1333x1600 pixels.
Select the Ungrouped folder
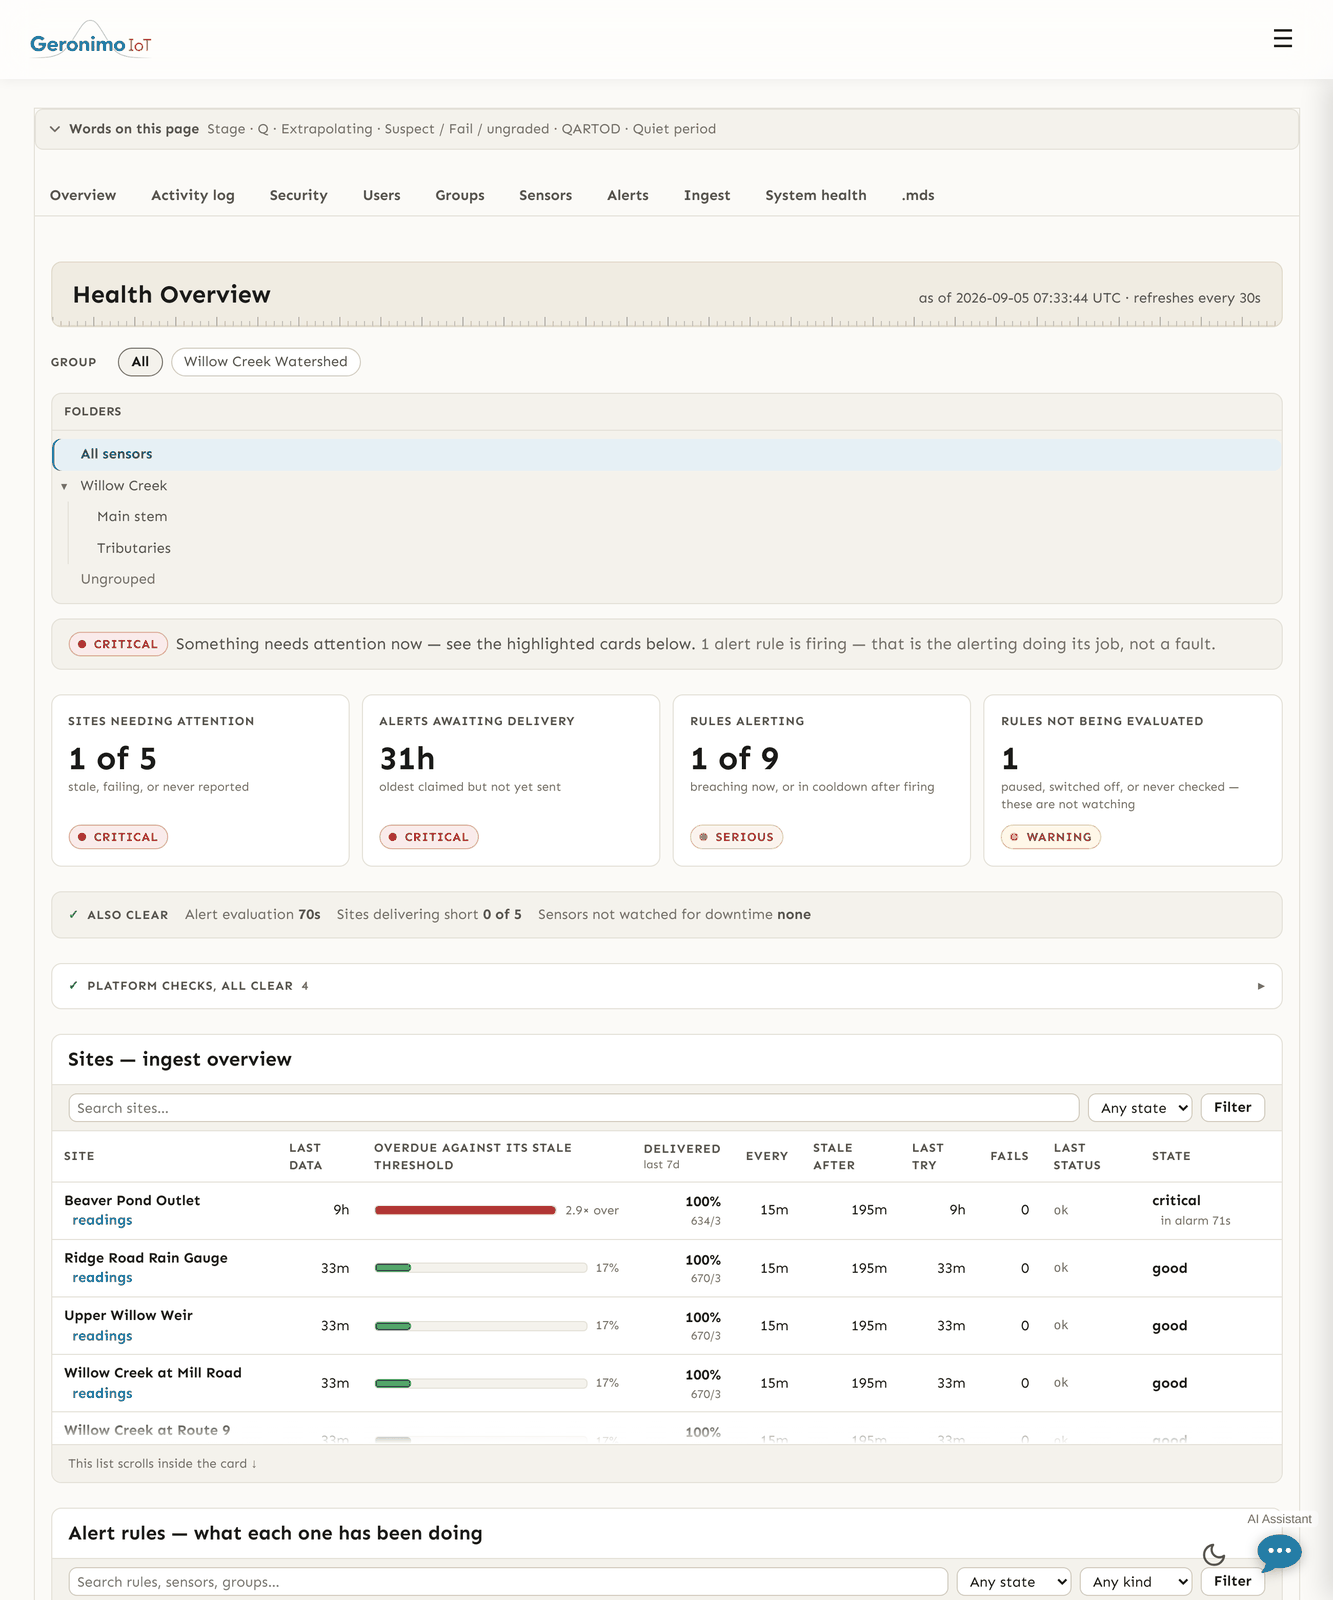point(118,579)
